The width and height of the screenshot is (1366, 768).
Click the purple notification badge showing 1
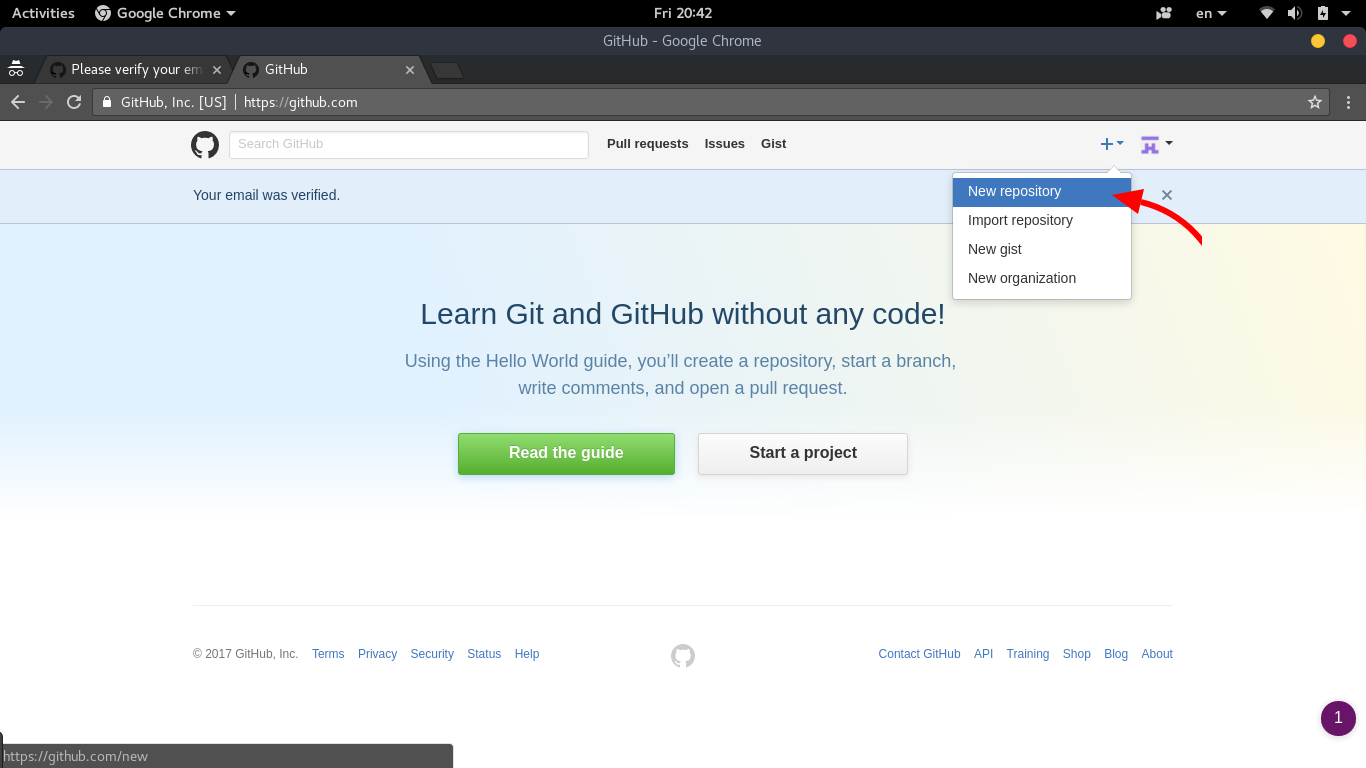point(1338,718)
